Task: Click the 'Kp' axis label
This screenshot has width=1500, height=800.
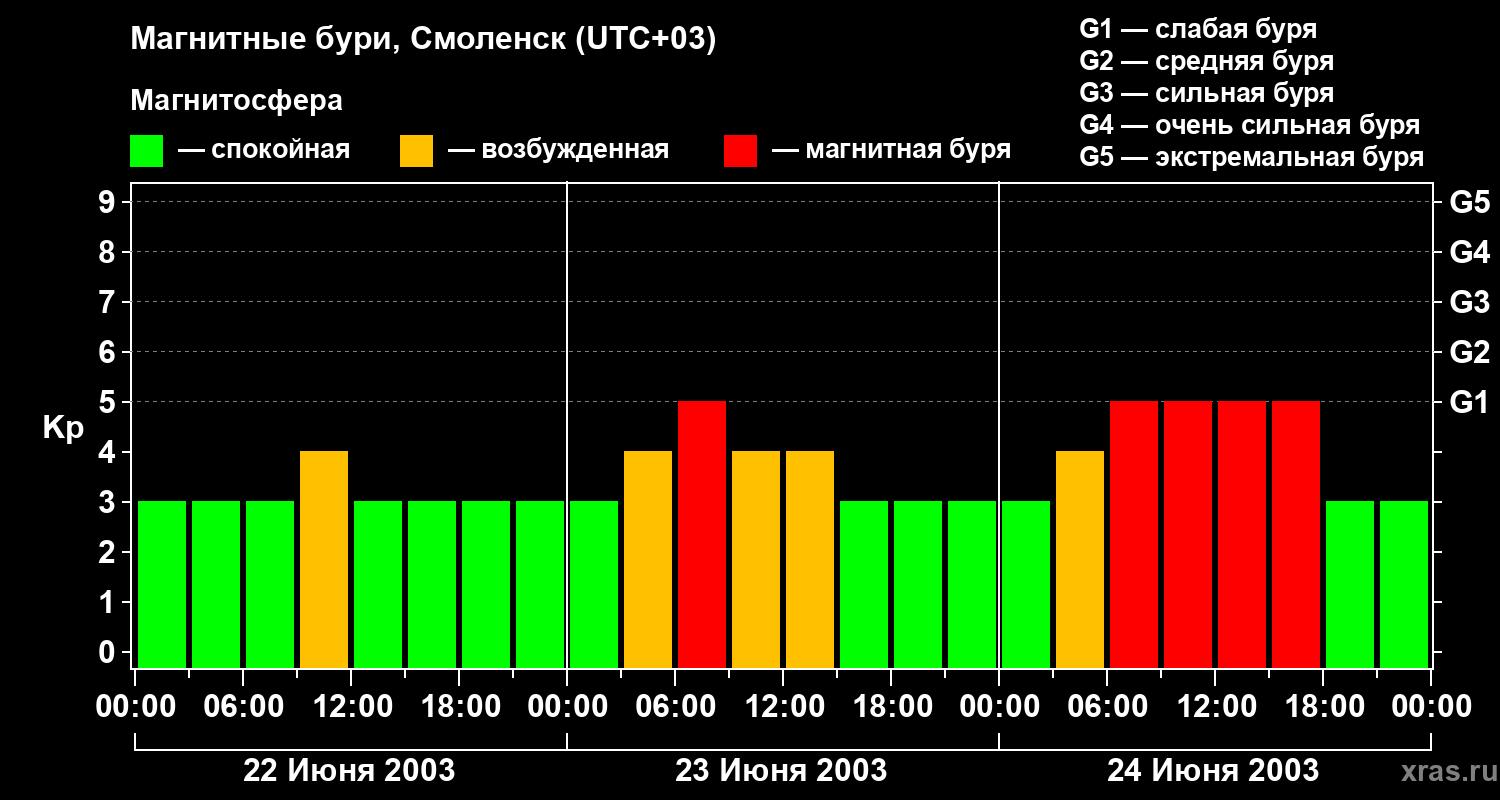Action: pyautogui.click(x=63, y=429)
